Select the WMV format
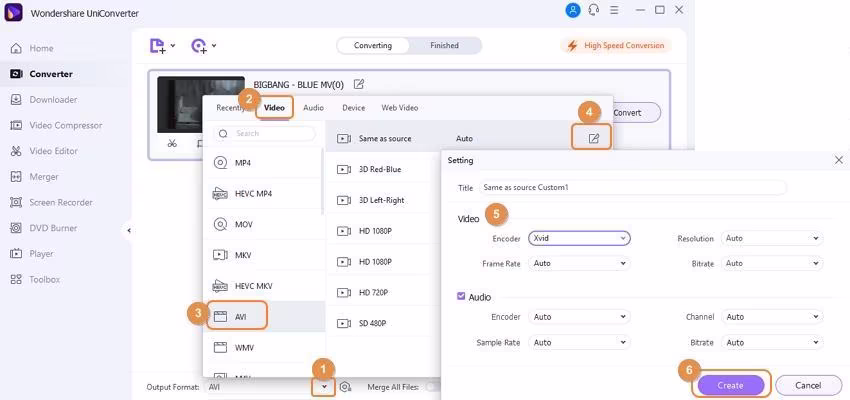The height and width of the screenshot is (400, 850). [x=263, y=347]
